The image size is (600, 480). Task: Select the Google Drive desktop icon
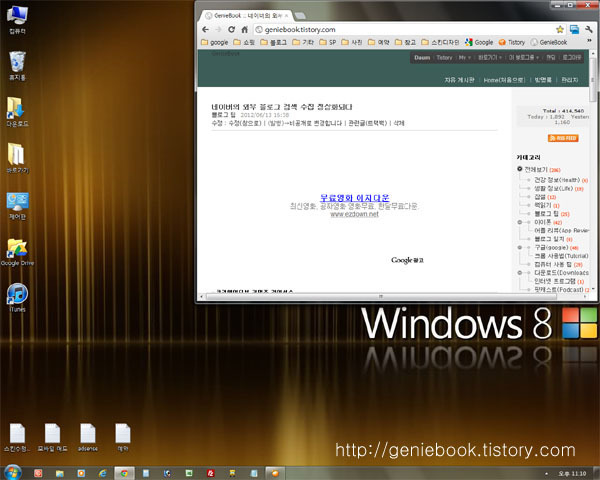tap(18, 252)
